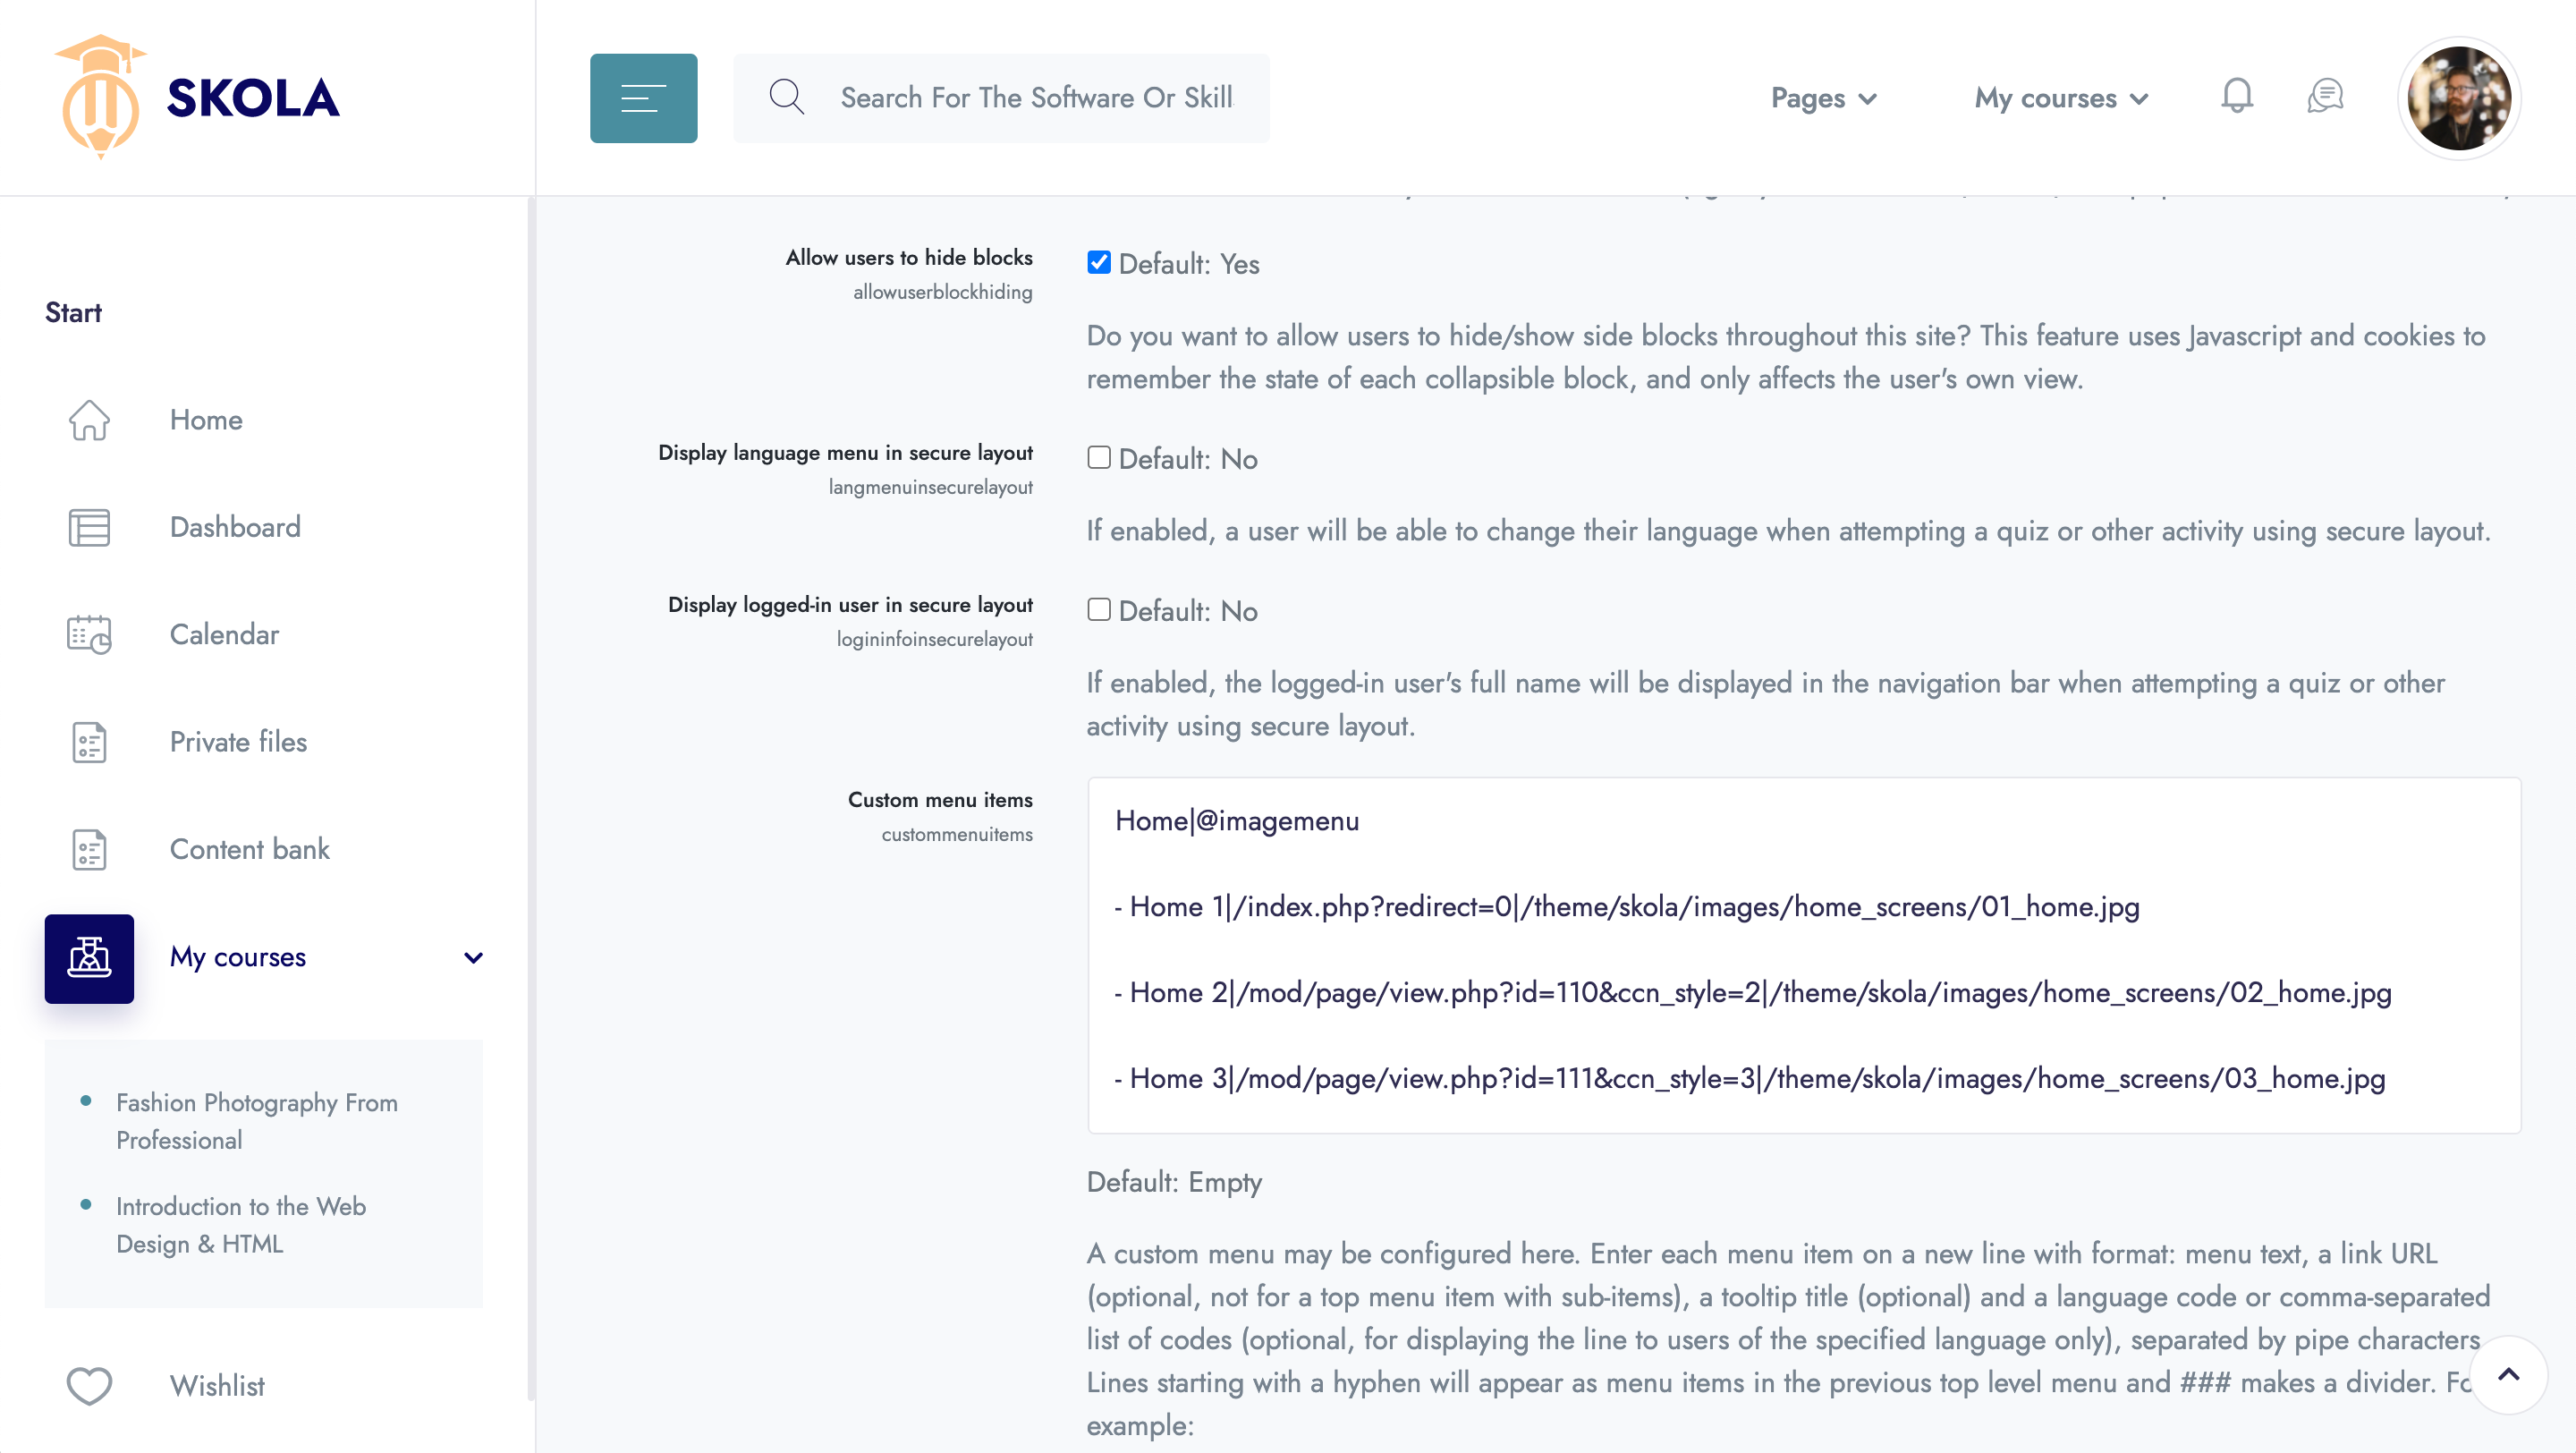Click the Home house icon in sidebar
Image resolution: width=2576 pixels, height=1453 pixels.
point(89,420)
